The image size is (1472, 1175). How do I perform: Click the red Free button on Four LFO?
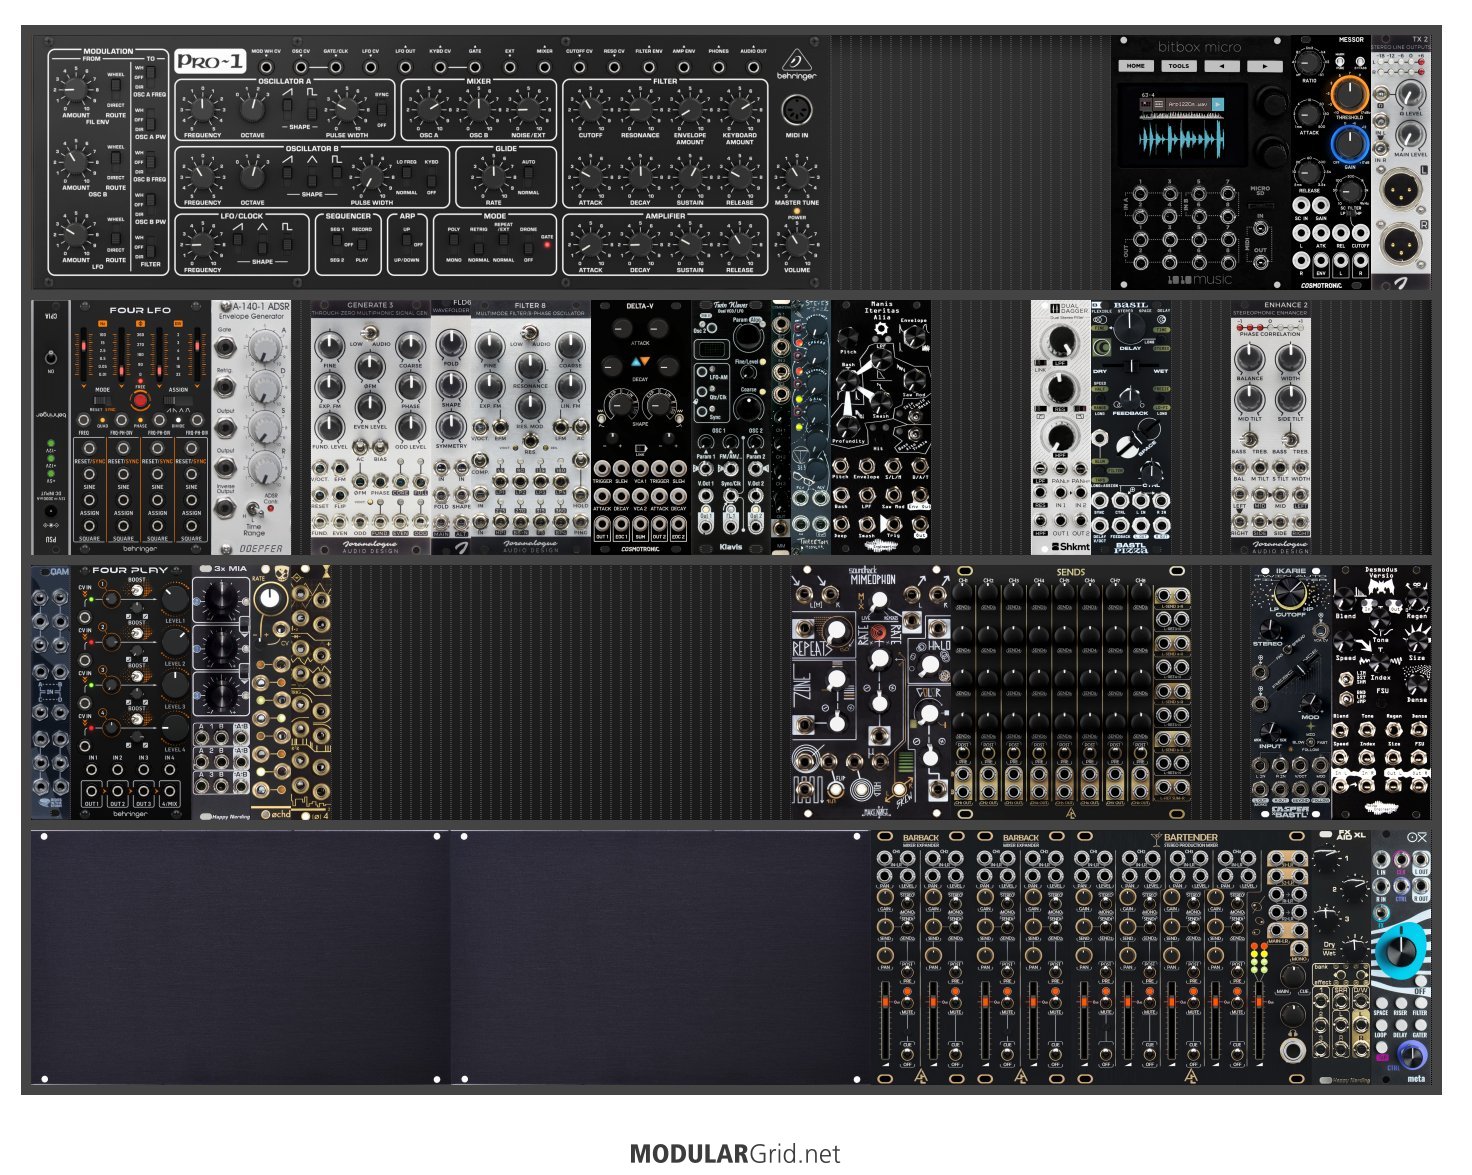140,400
